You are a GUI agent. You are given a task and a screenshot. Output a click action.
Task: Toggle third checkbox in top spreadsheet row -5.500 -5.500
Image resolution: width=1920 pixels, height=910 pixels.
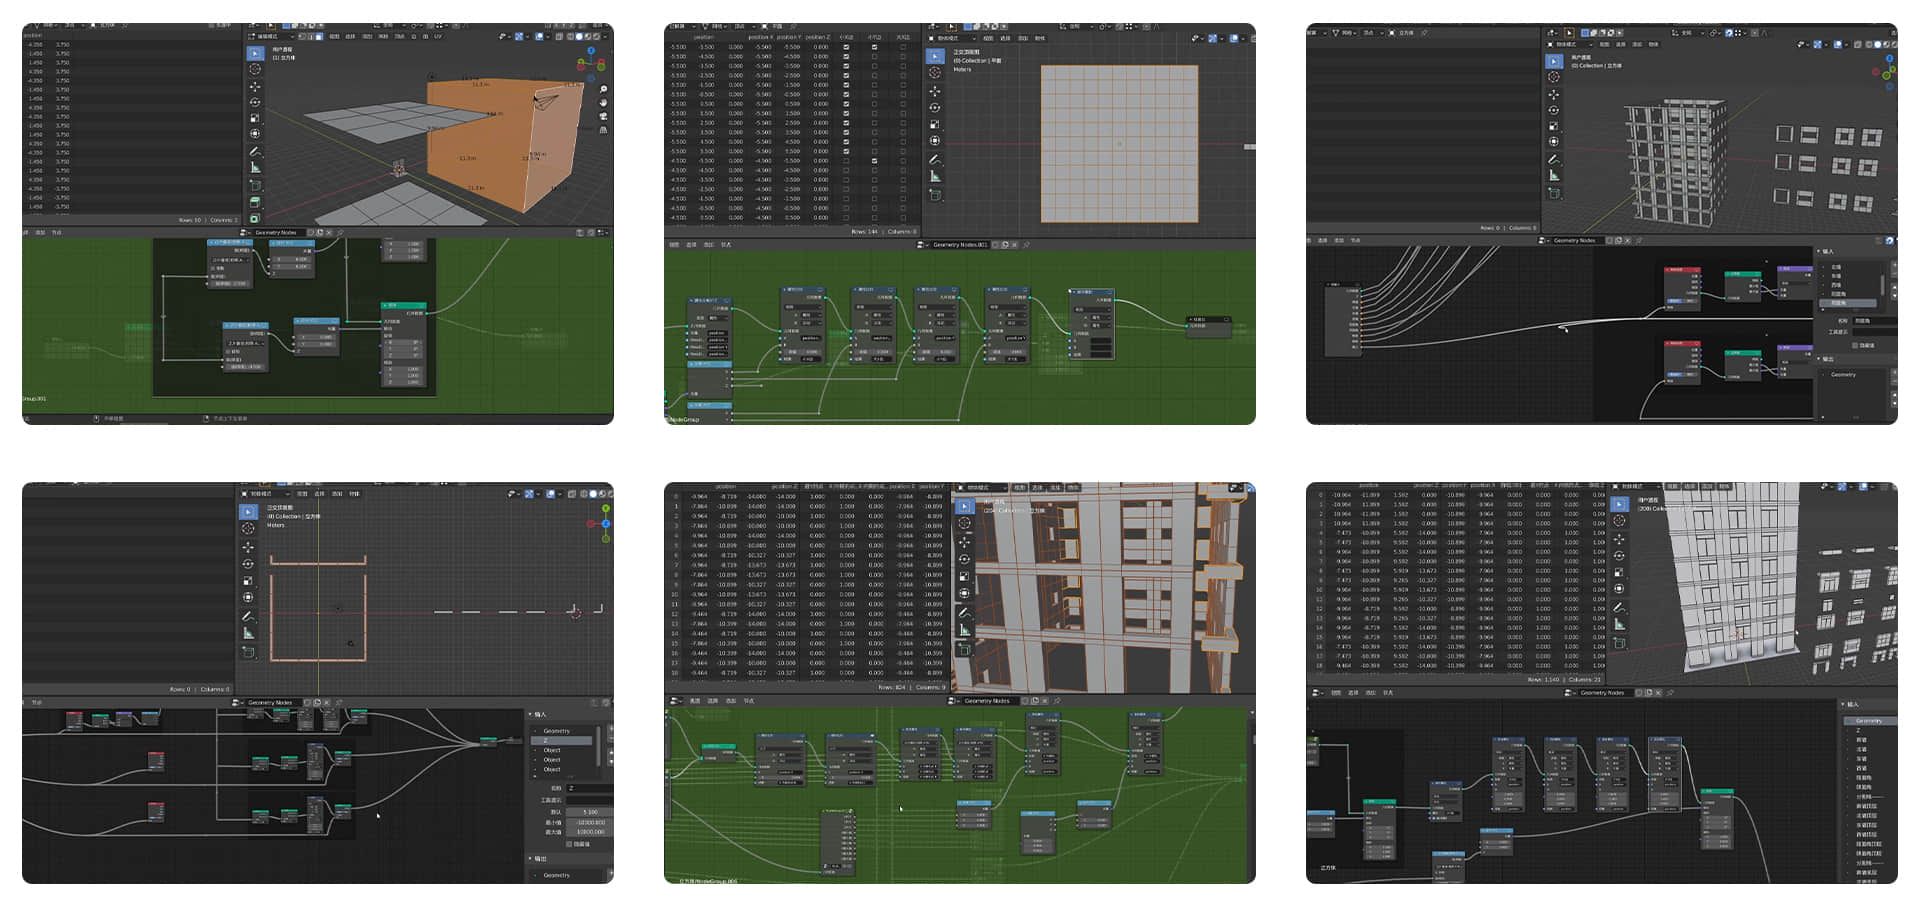point(903,47)
